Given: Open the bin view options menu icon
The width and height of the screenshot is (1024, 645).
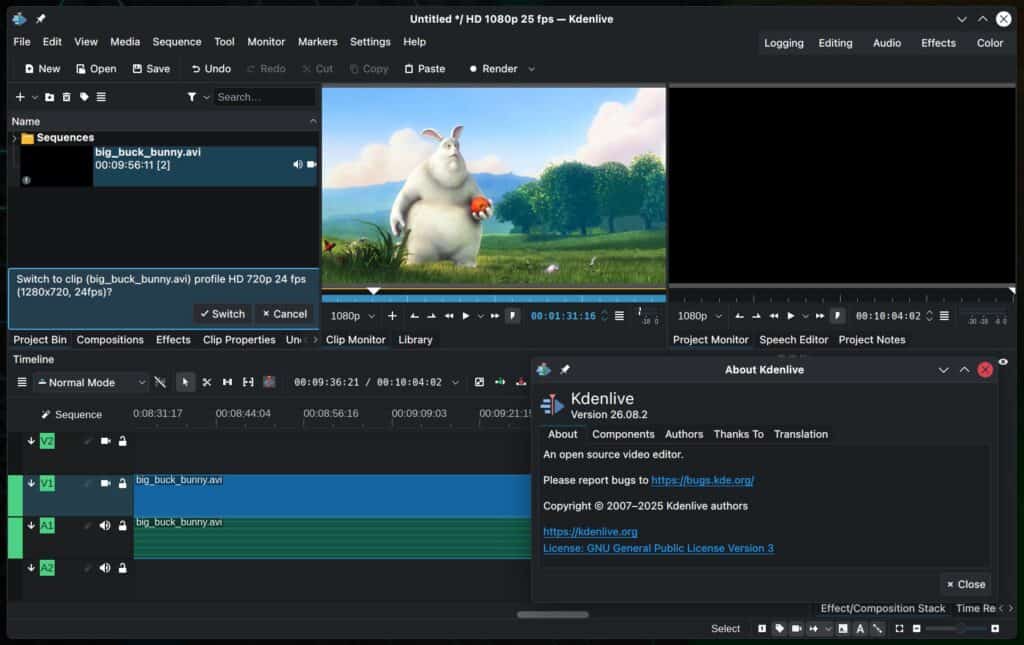Looking at the screenshot, I should (101, 97).
